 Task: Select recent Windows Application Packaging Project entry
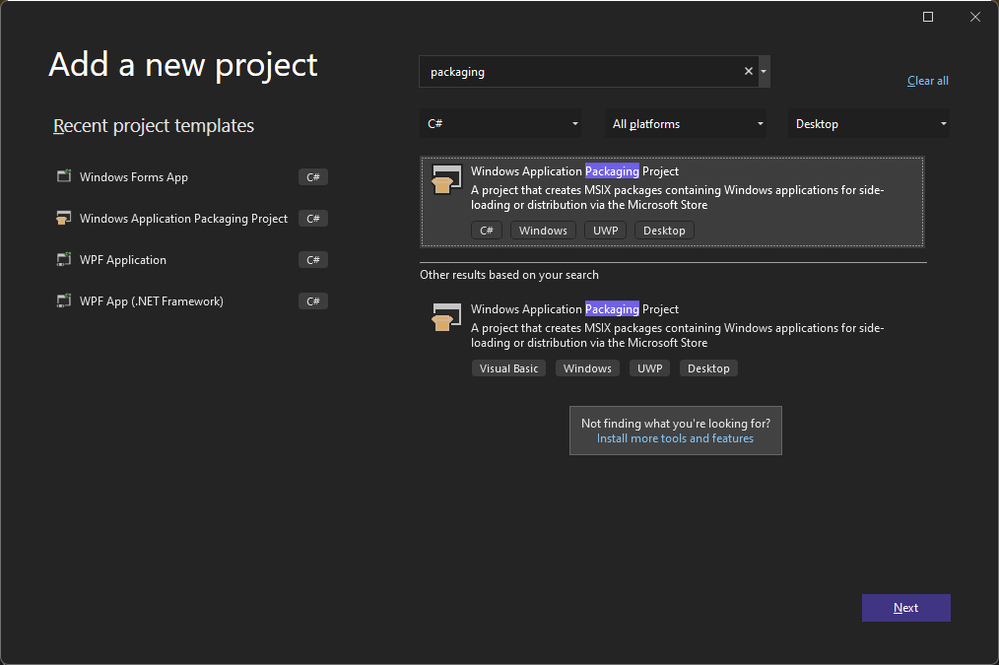pyautogui.click(x=192, y=218)
